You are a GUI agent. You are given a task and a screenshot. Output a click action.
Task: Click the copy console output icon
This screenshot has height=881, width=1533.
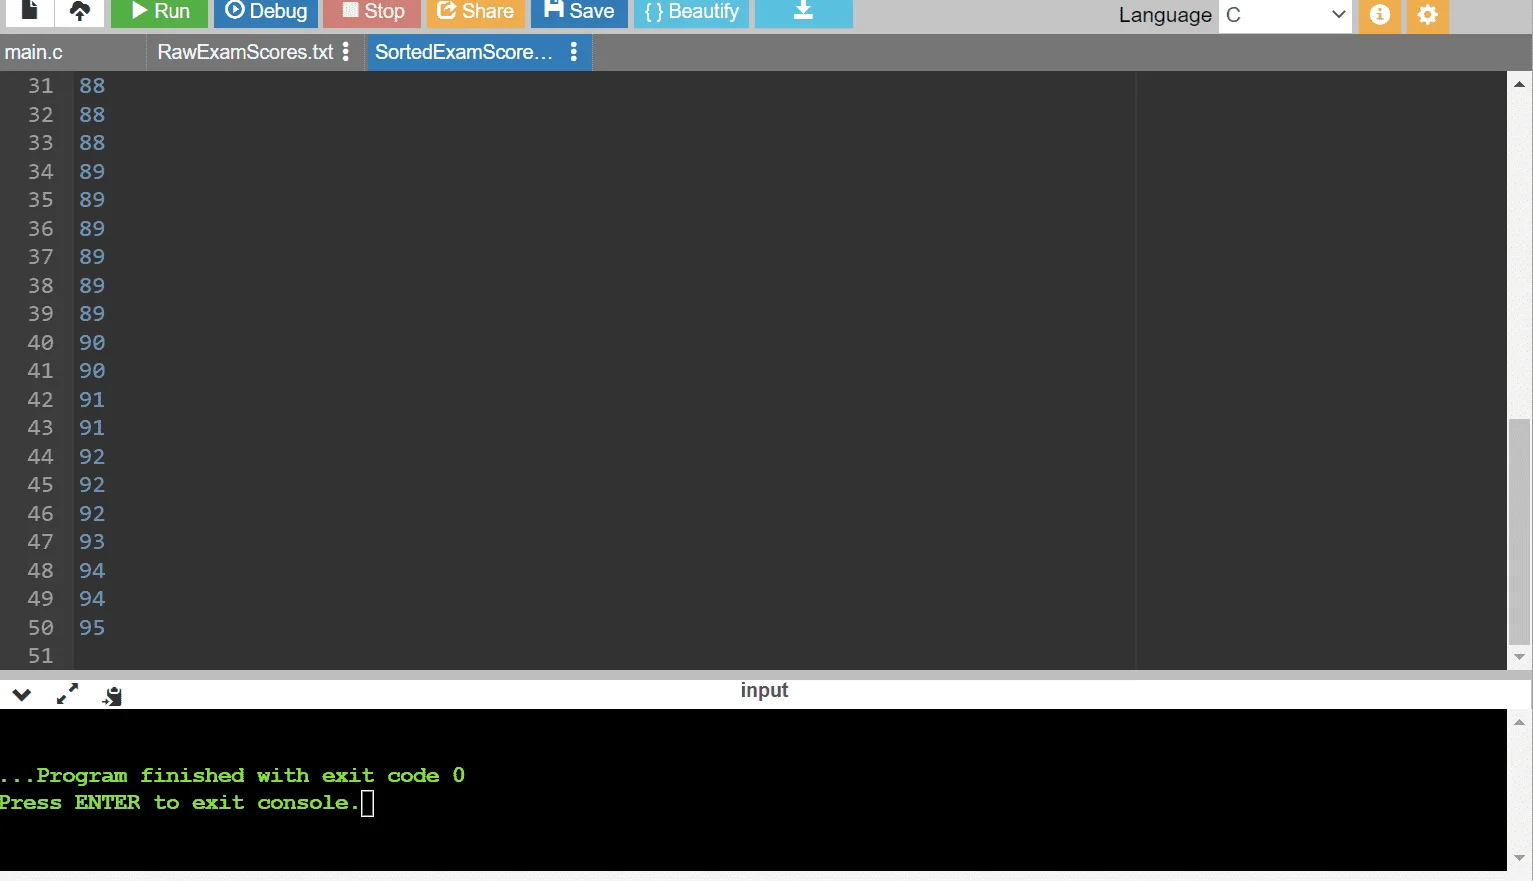(112, 695)
